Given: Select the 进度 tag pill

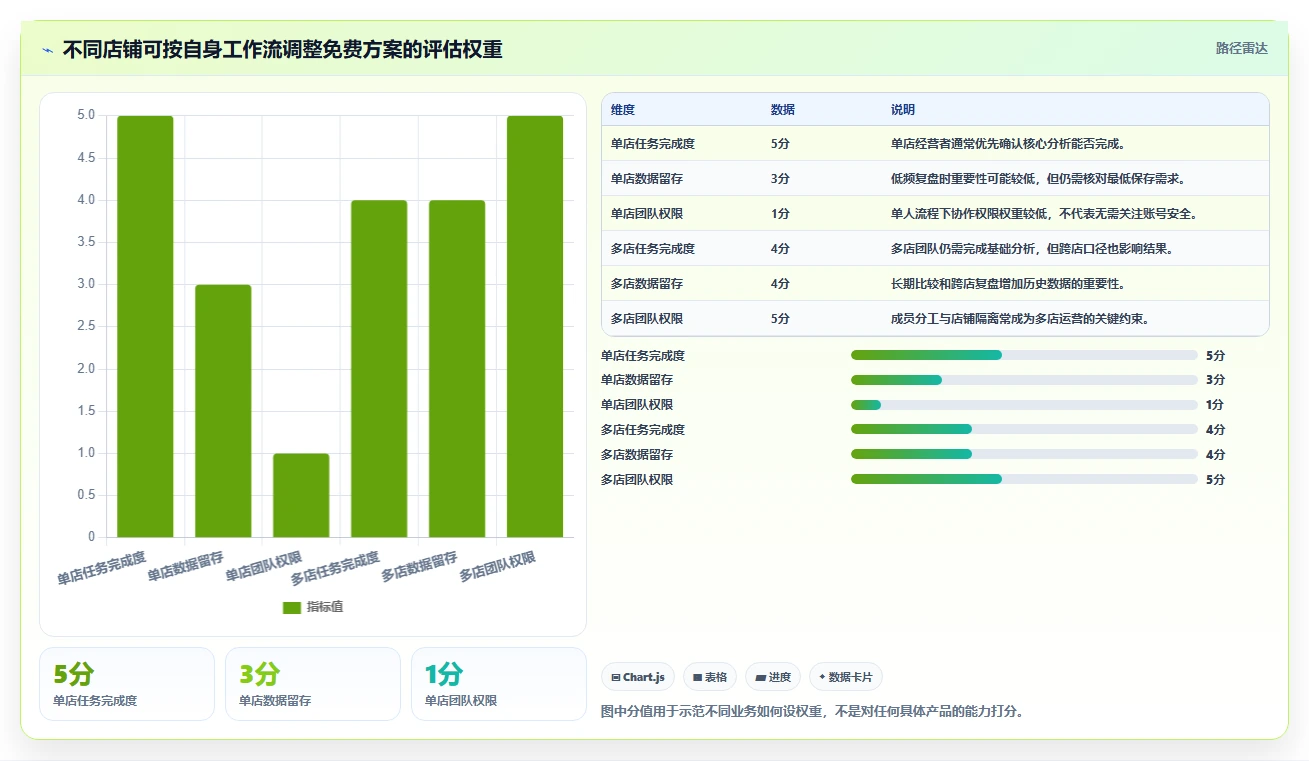Looking at the screenshot, I should coord(773,677).
